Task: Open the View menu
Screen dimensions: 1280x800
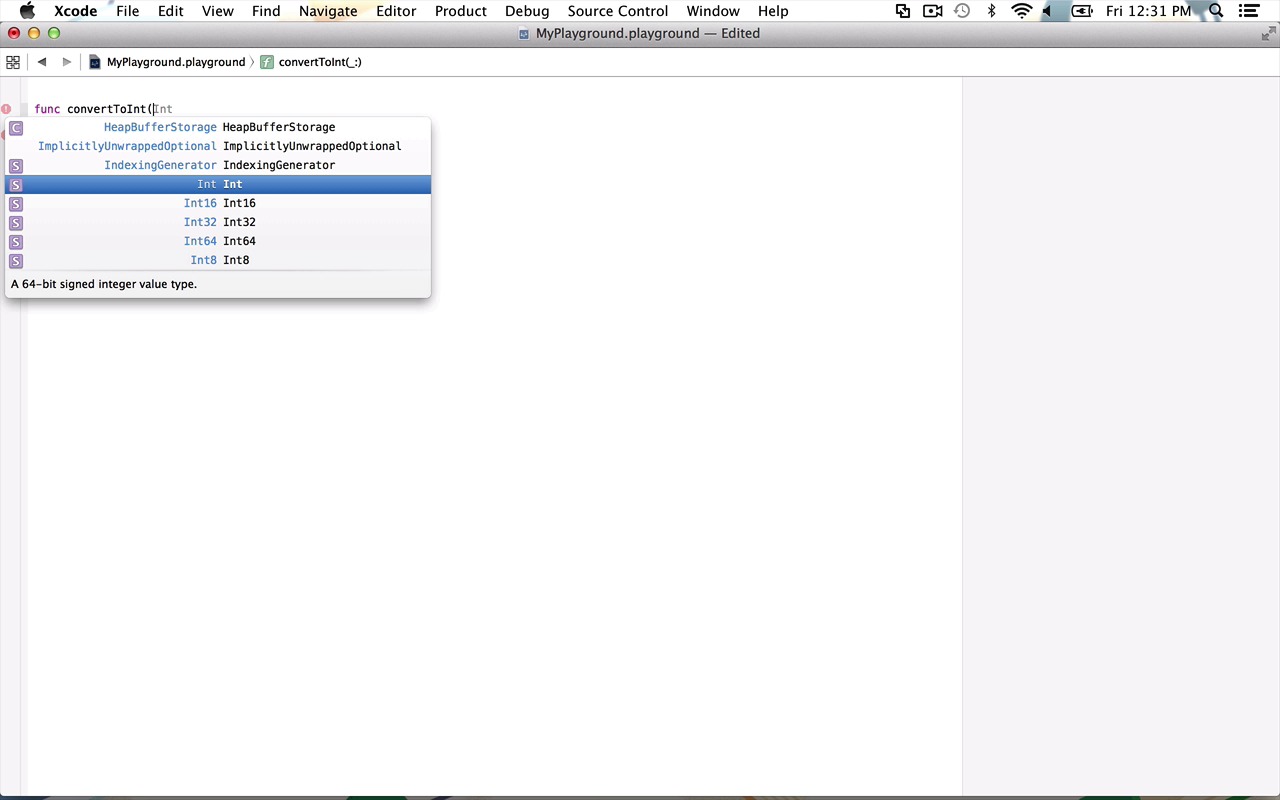Action: (217, 11)
